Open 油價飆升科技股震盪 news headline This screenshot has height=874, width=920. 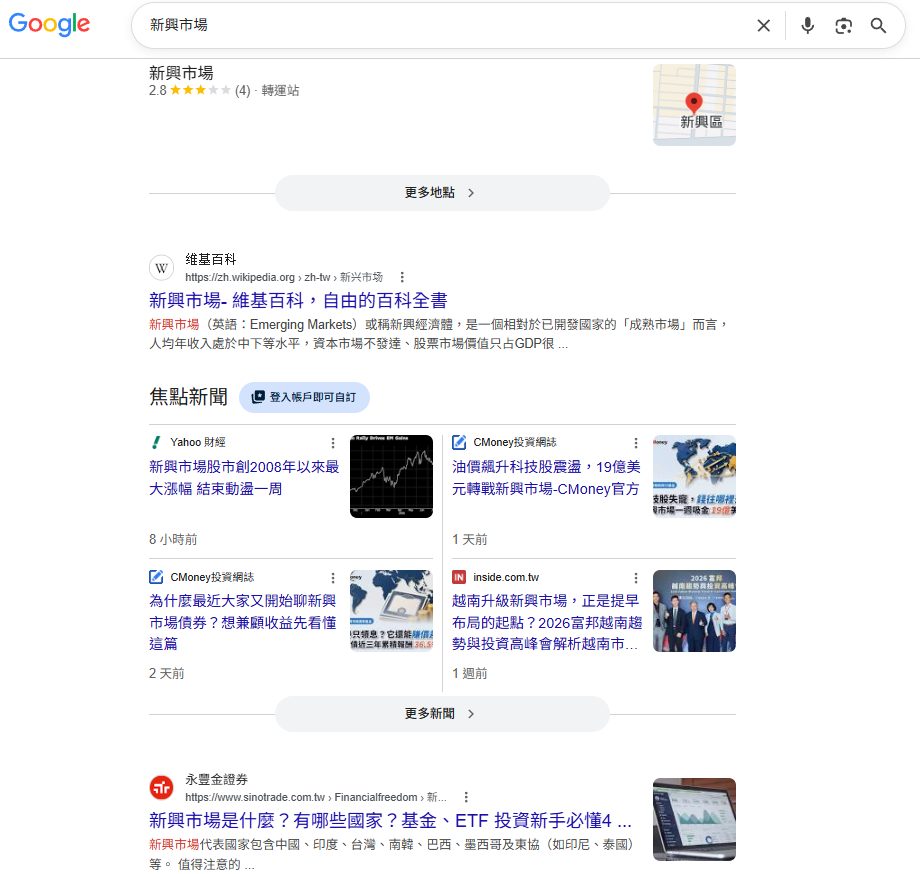546,477
